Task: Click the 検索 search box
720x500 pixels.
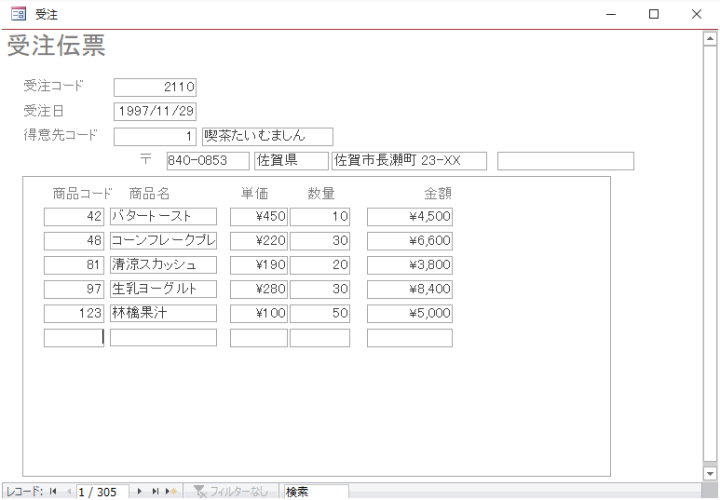Action: (315, 492)
